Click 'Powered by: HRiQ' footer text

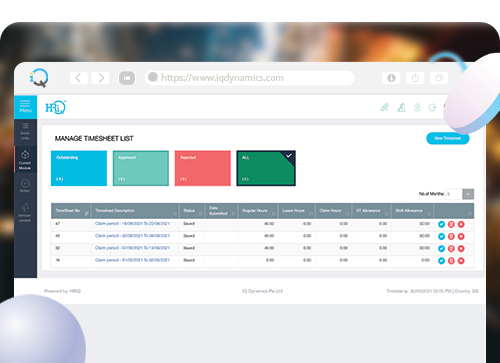62,291
